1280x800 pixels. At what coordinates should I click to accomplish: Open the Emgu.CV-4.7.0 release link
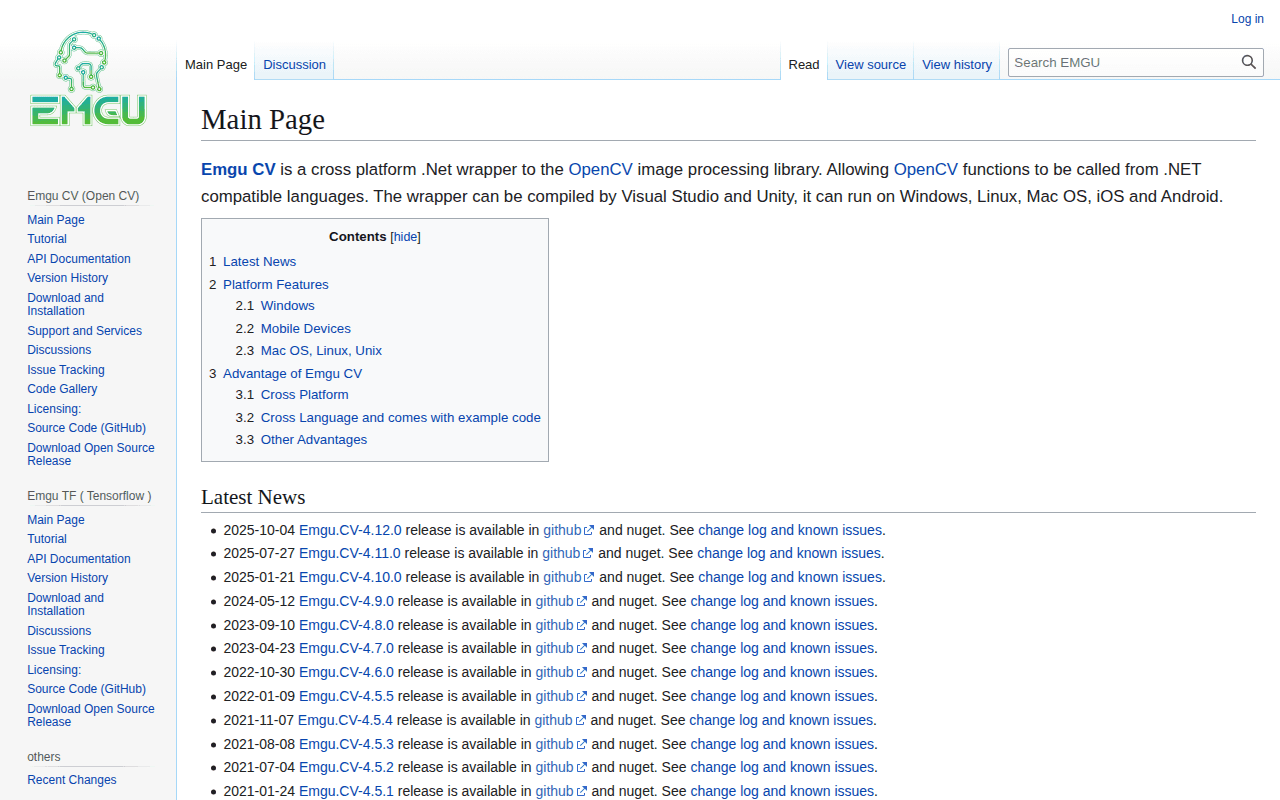[x=346, y=648]
